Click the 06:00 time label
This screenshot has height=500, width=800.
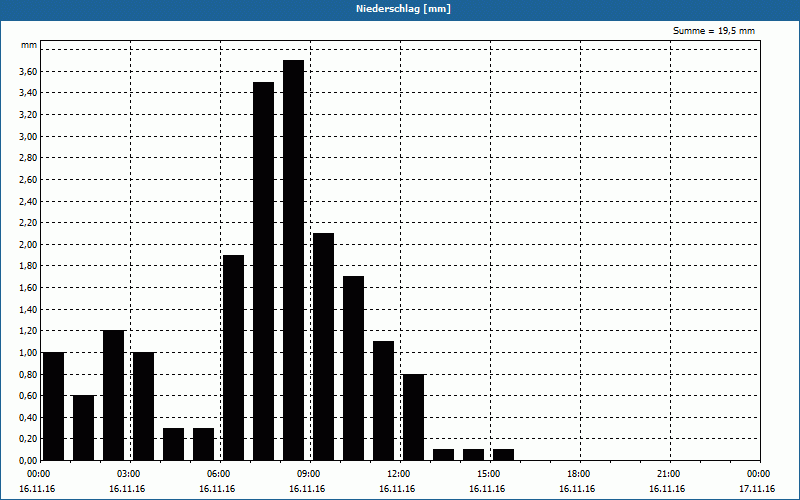219,474
